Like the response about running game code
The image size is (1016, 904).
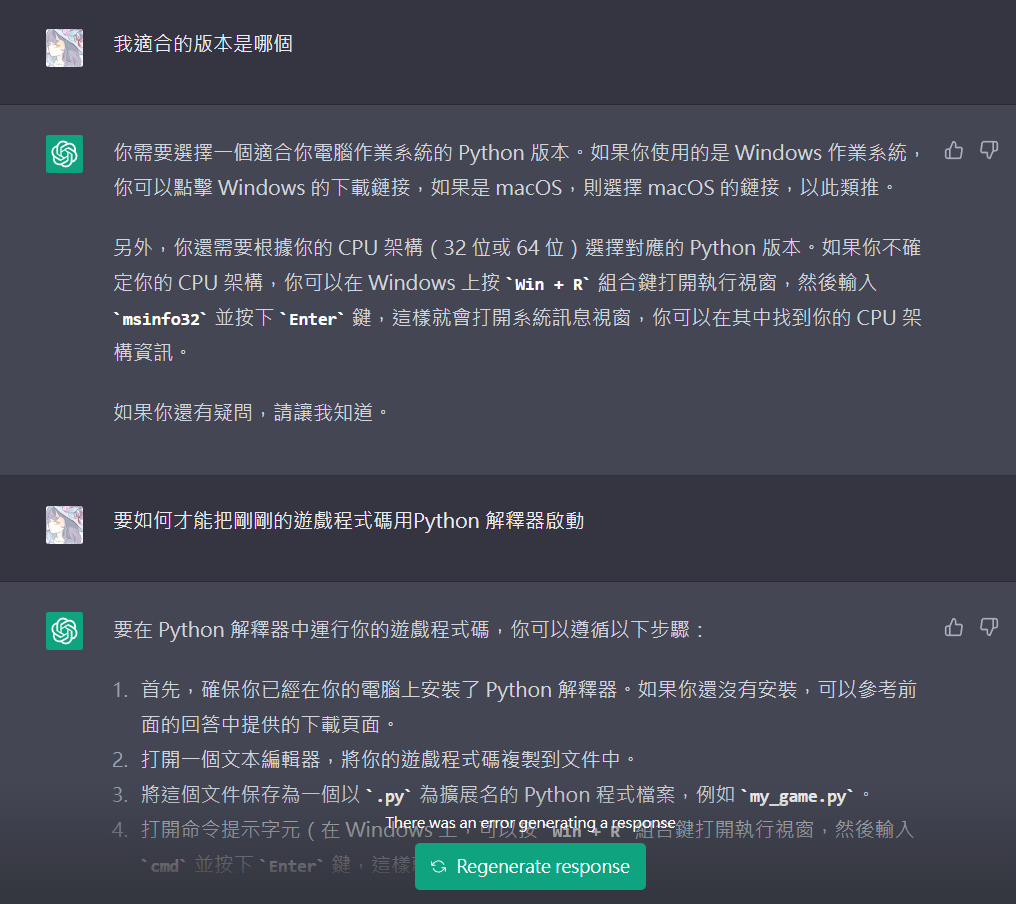953,627
